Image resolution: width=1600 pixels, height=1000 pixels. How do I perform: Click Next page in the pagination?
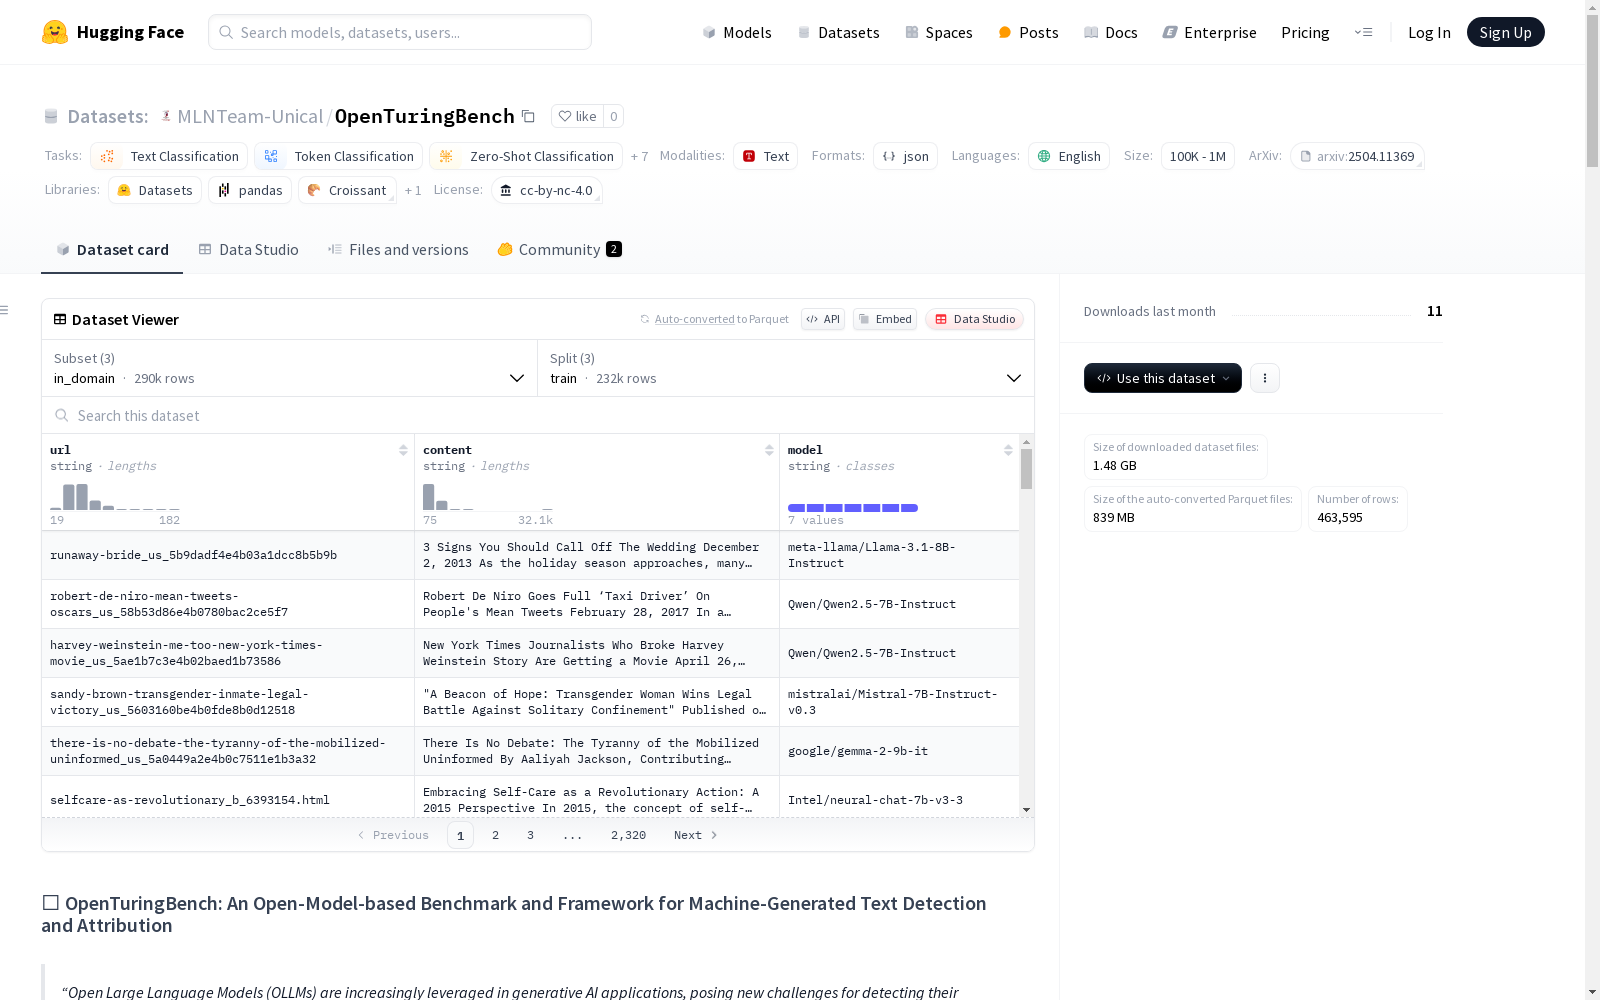click(x=696, y=835)
